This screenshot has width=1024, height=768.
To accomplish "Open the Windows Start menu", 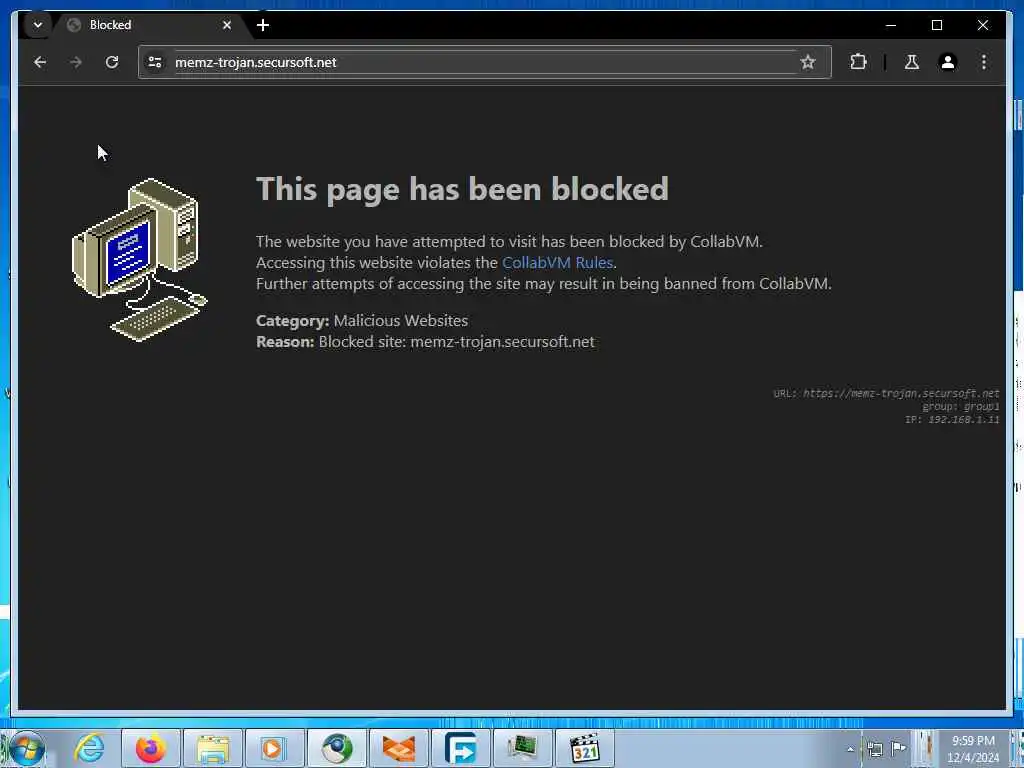I will tap(27, 748).
